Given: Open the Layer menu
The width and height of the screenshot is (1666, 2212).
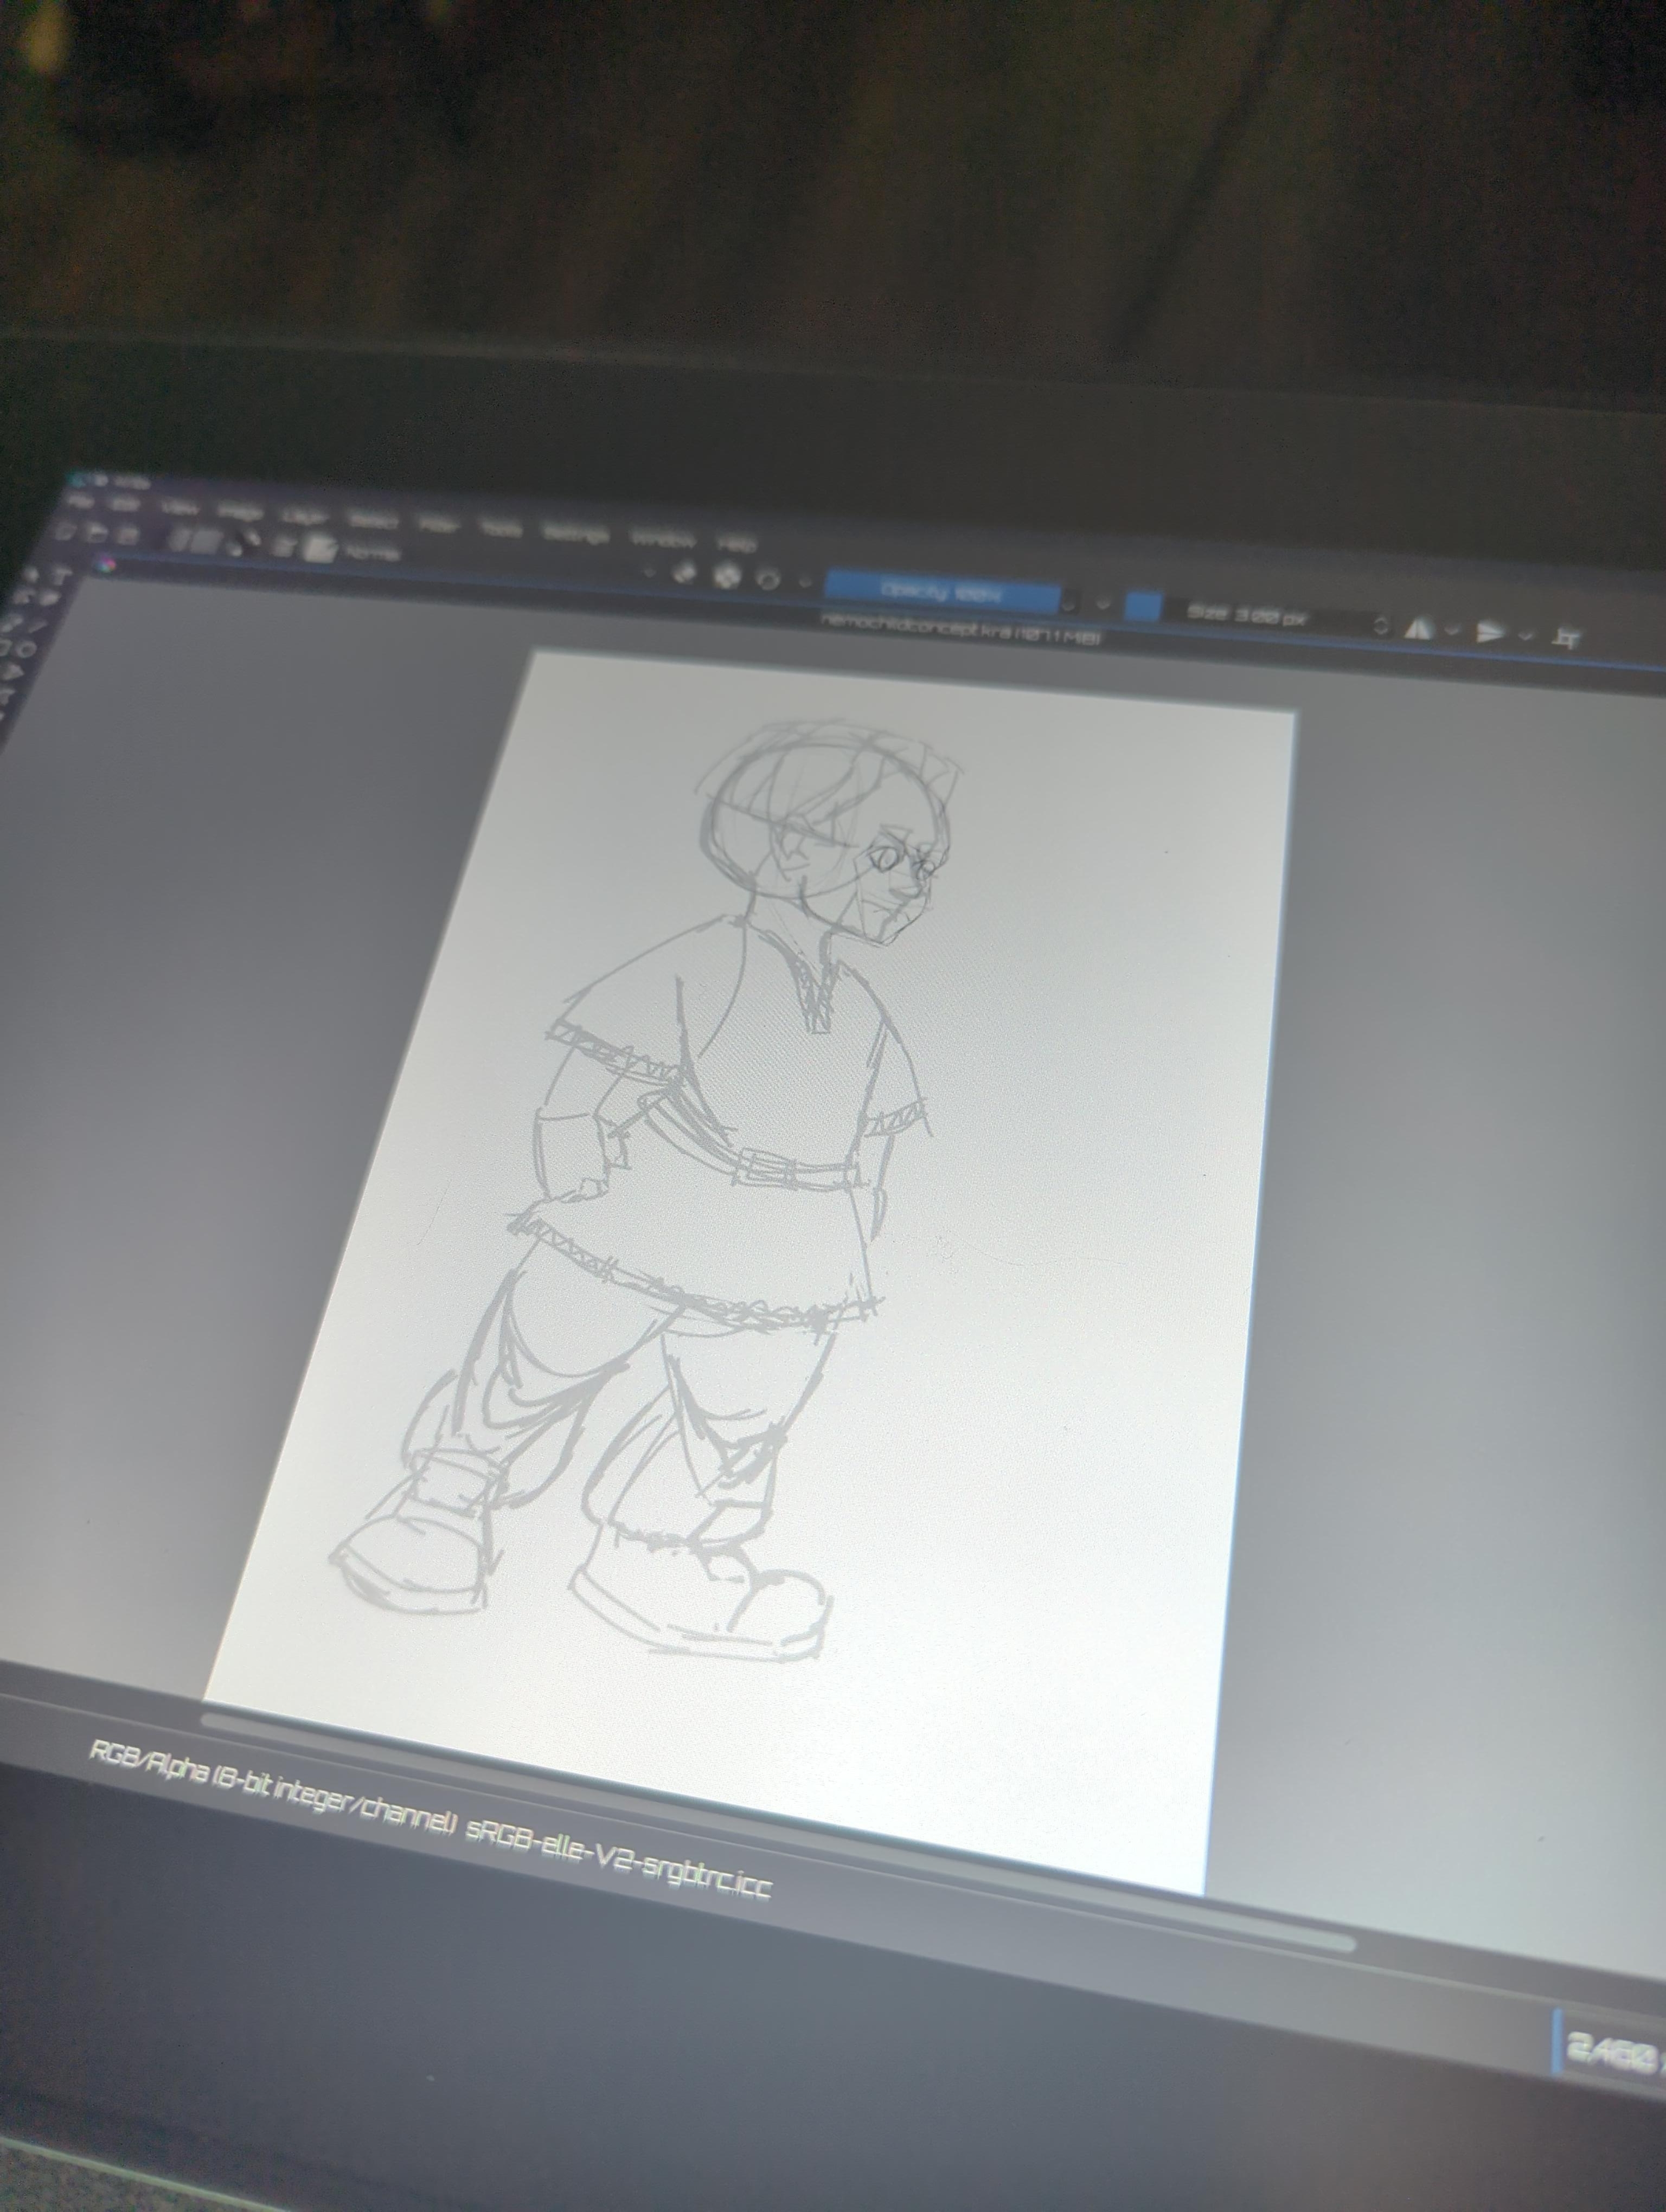Looking at the screenshot, I should pyautogui.click(x=306, y=517).
